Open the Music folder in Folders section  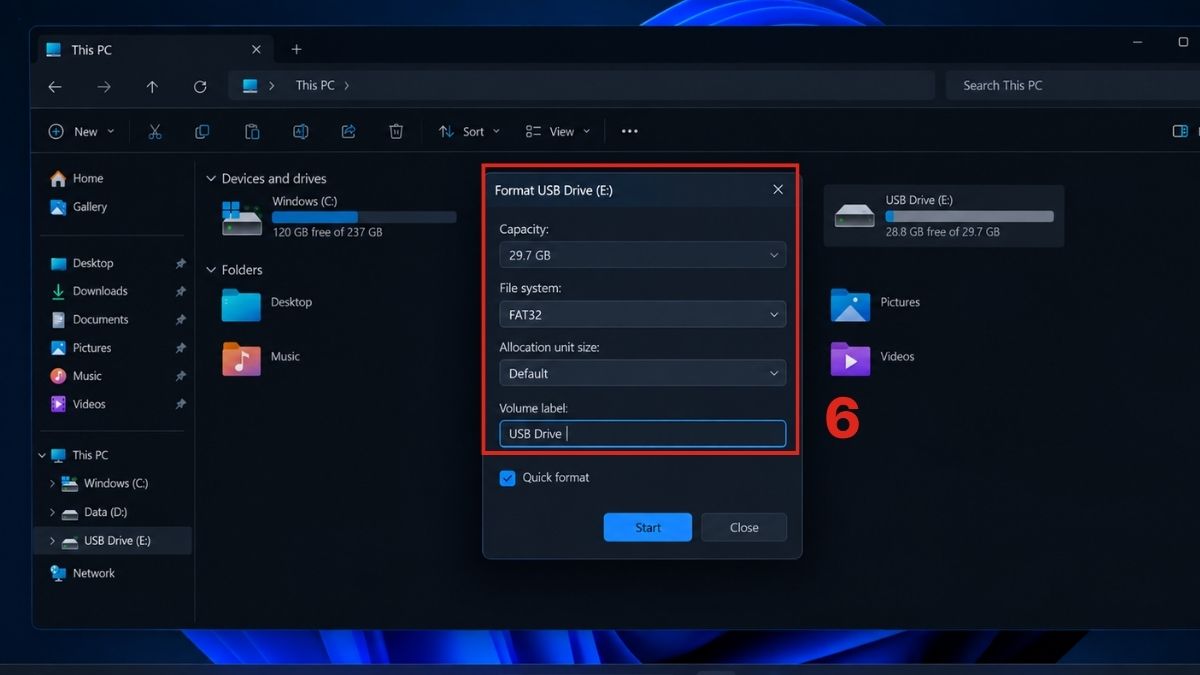pos(262,357)
